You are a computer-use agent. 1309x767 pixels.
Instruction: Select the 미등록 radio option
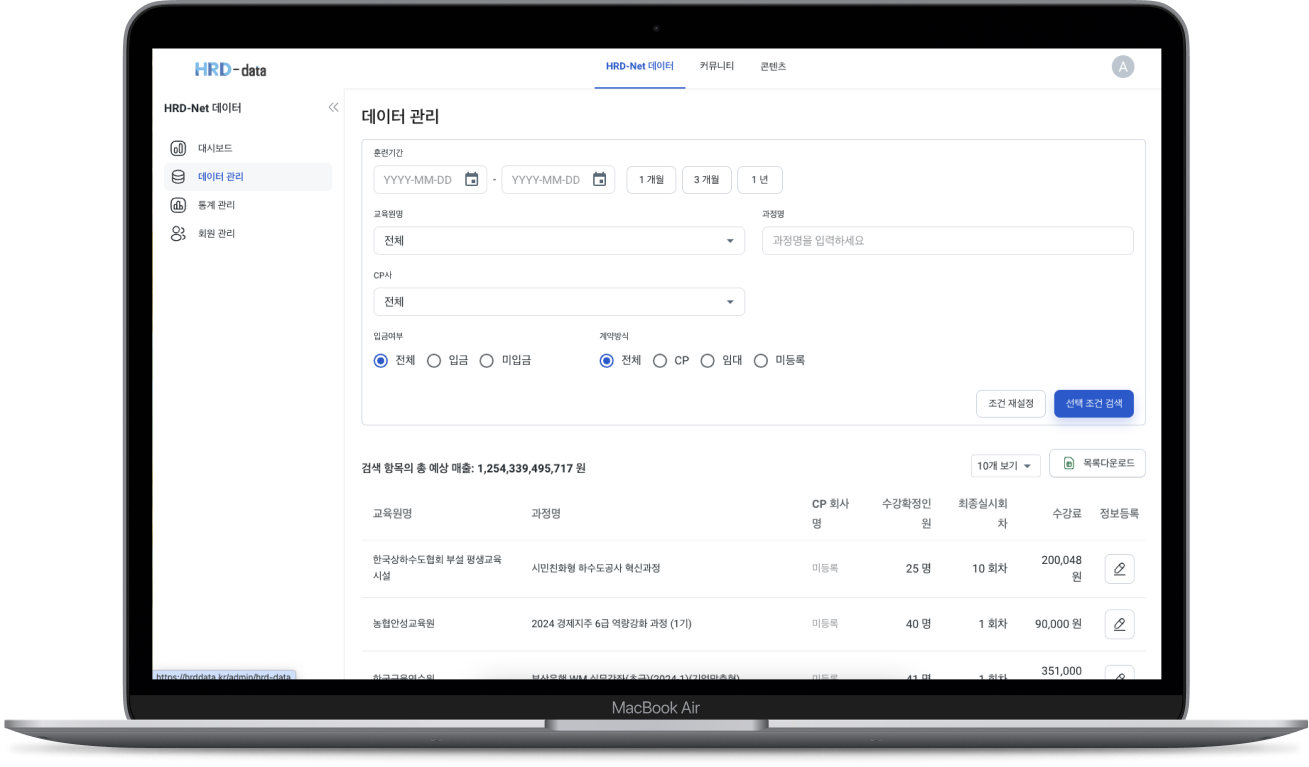[x=761, y=361]
